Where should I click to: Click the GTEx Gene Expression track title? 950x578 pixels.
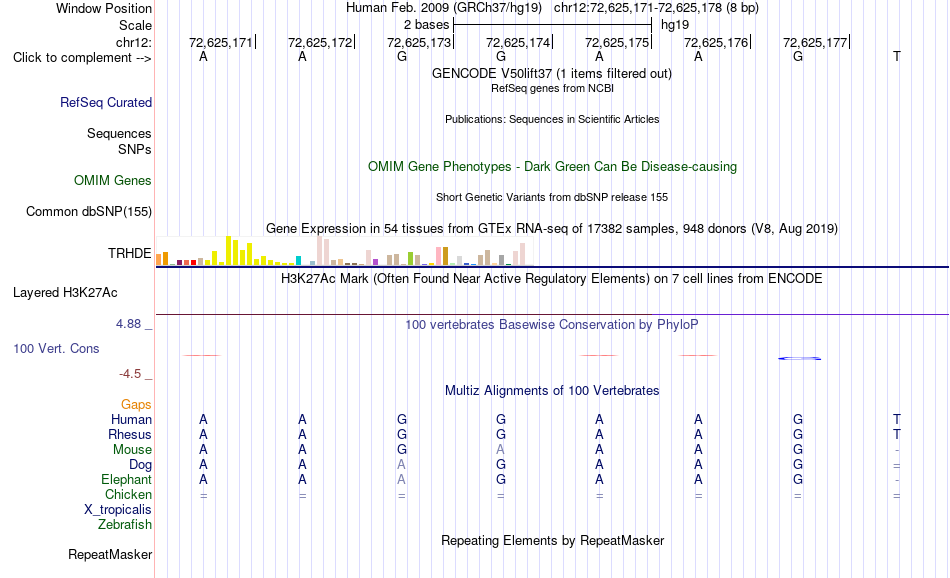tap(552, 228)
